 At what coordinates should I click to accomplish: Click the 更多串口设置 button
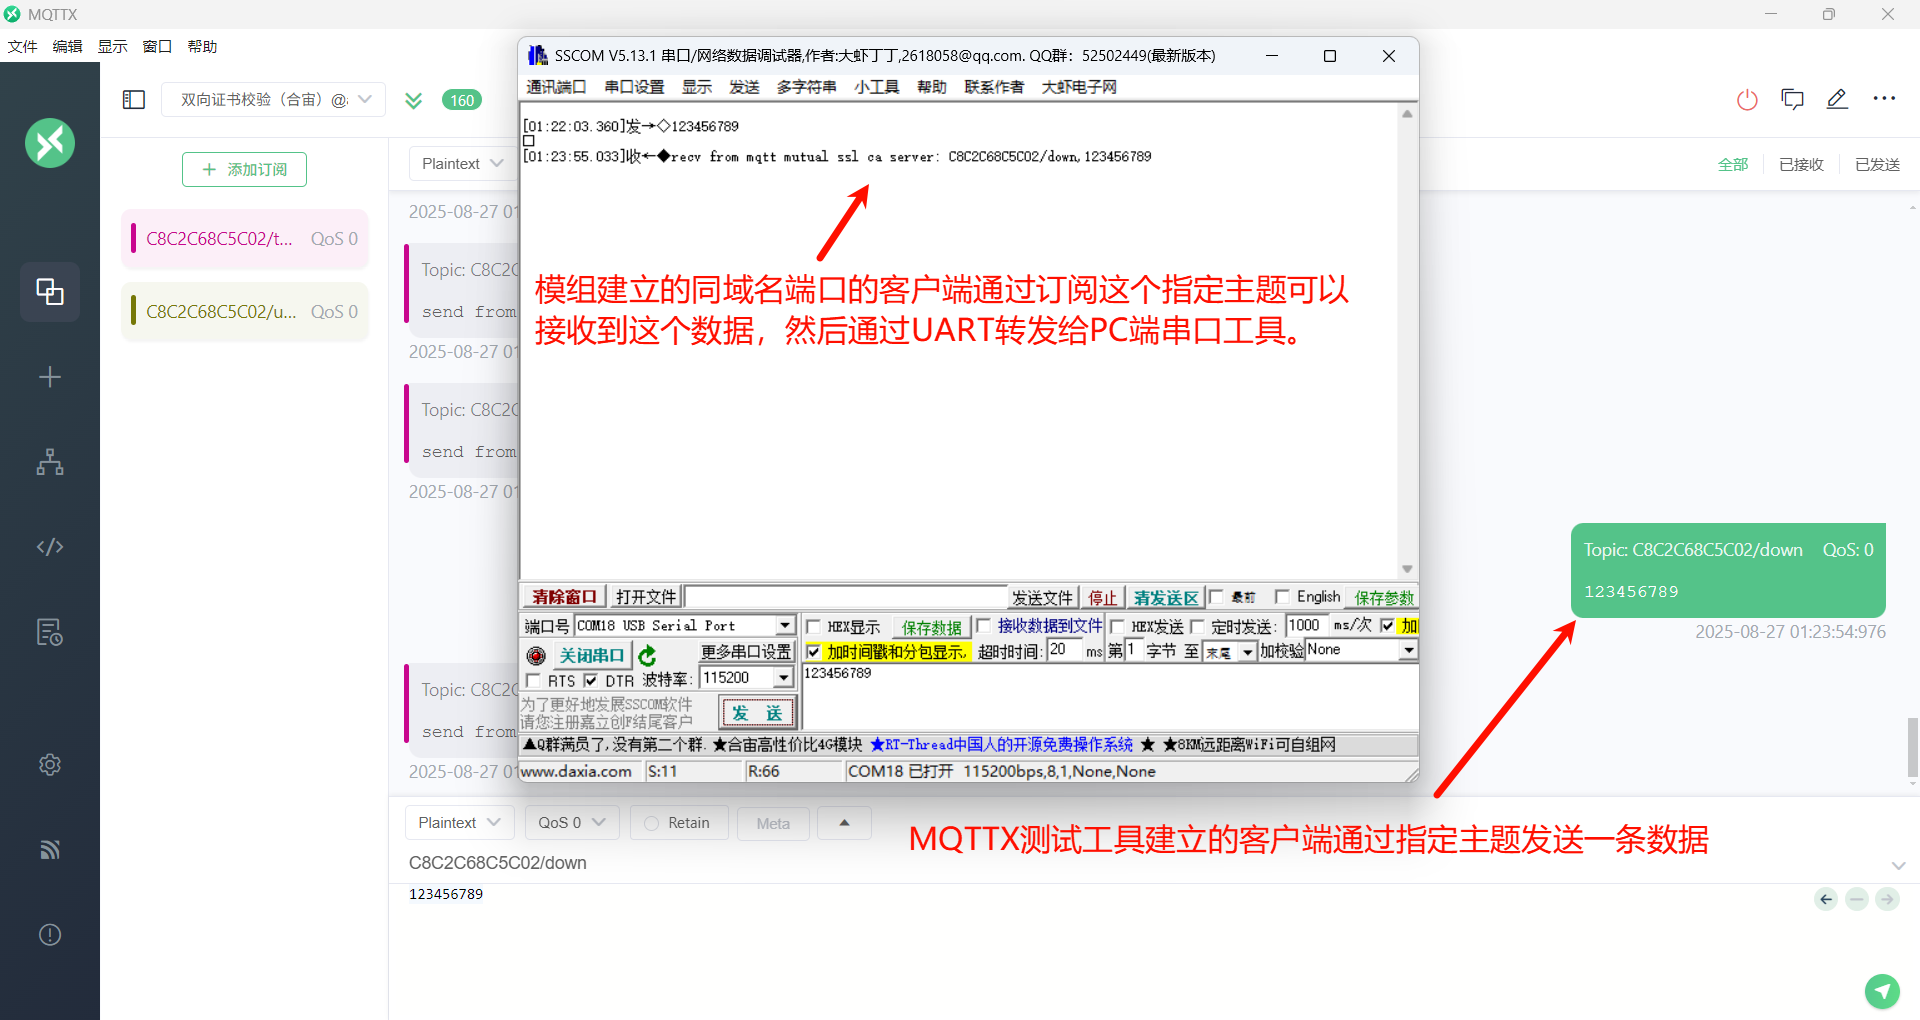(x=746, y=652)
